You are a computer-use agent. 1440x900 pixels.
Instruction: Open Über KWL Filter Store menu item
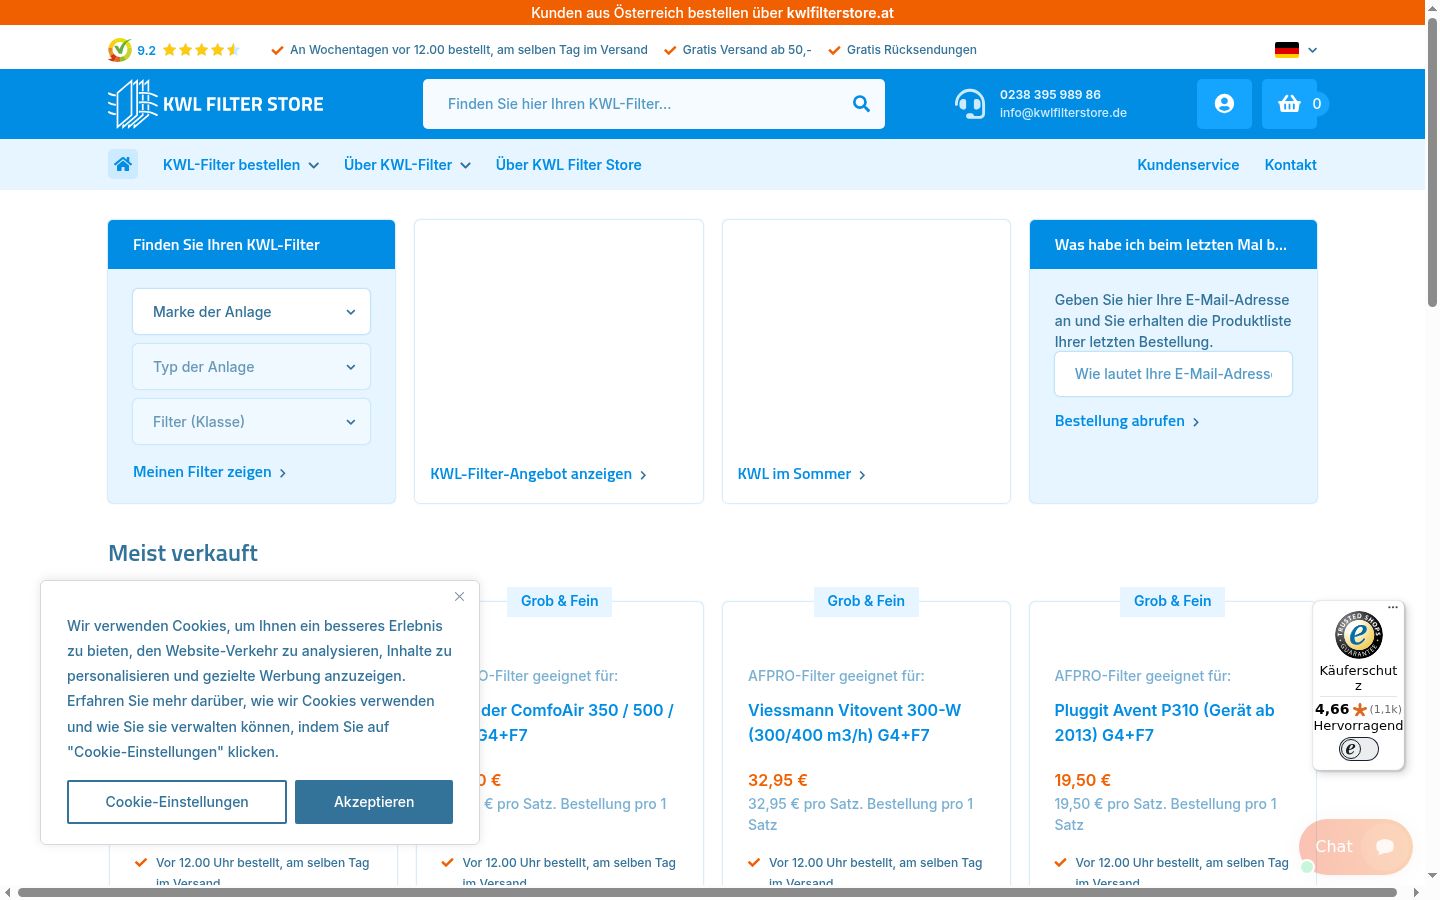coord(569,165)
